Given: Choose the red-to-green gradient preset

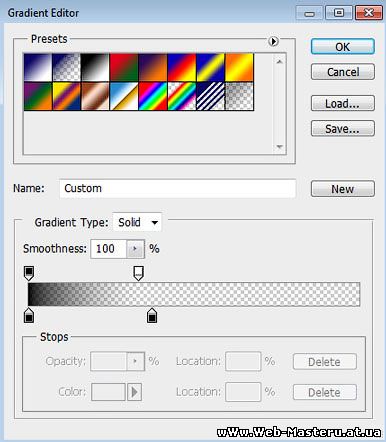Looking at the screenshot, I should [x=124, y=67].
